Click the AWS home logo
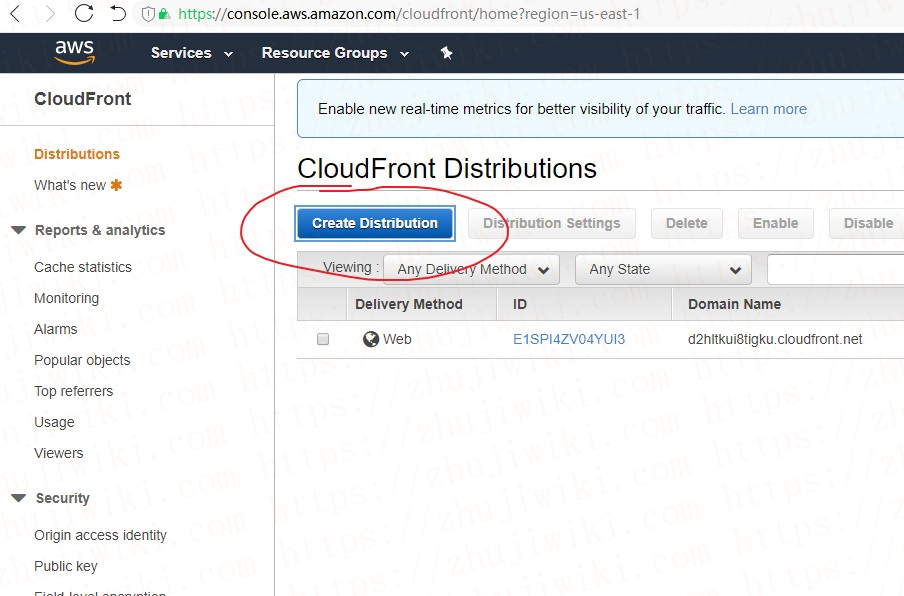Screen dimensions: 904x596 [x=76, y=52]
